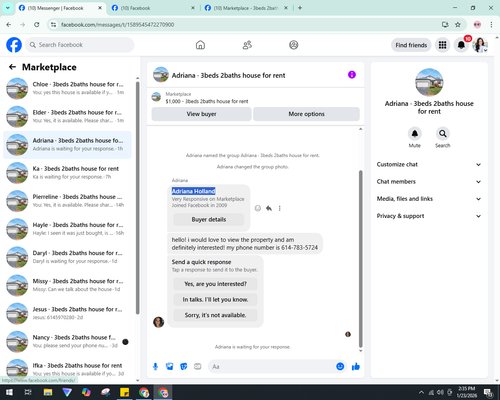
Task: Switch to the Marketplace 3beds tab
Action: point(246,8)
